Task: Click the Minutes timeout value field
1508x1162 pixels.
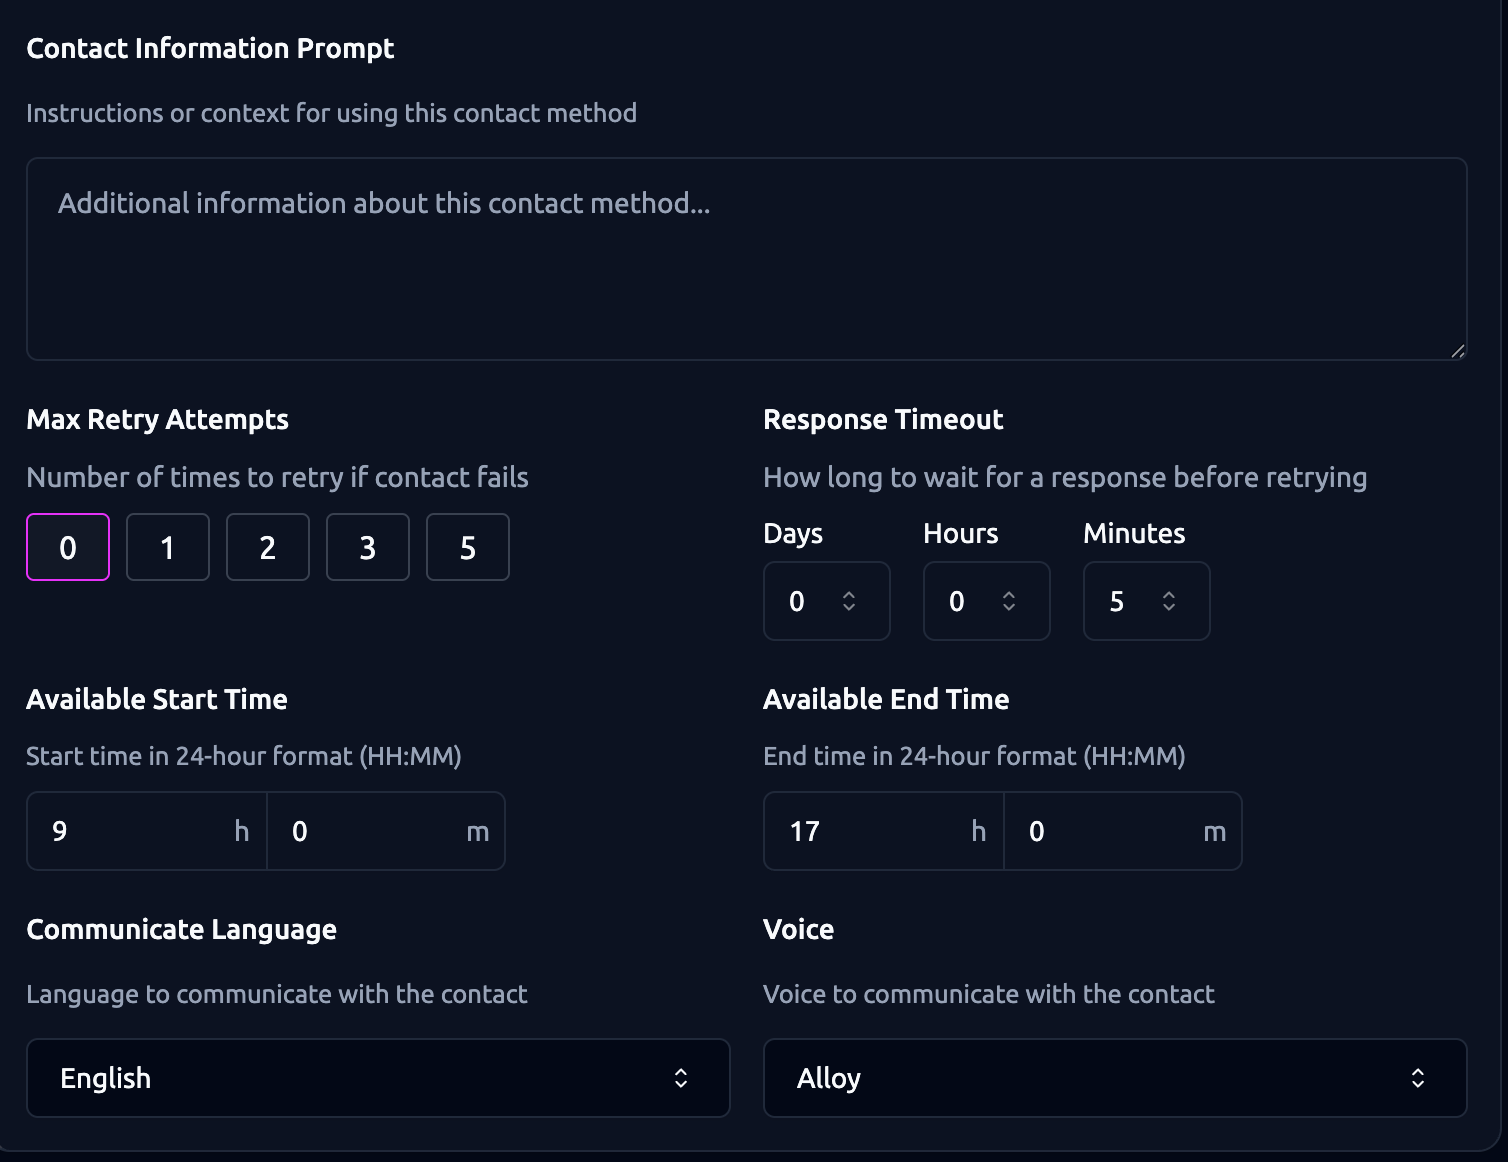Action: [1125, 601]
